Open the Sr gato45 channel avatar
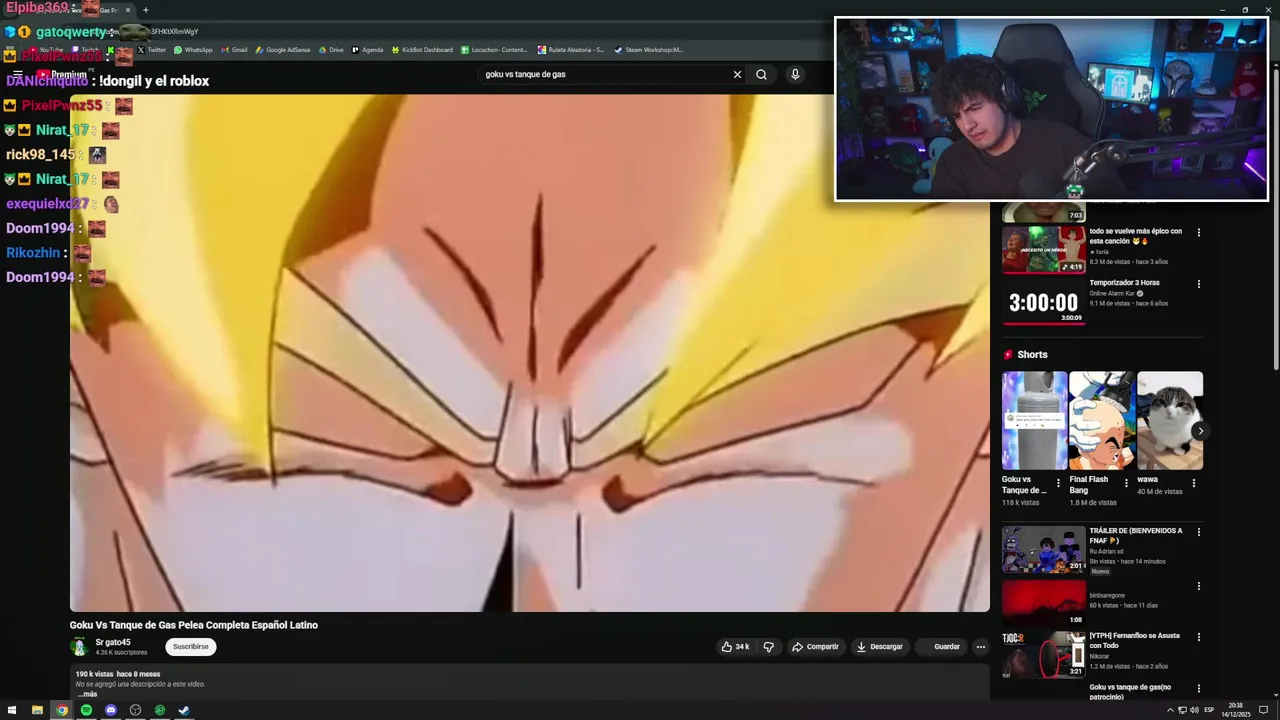 click(79, 647)
